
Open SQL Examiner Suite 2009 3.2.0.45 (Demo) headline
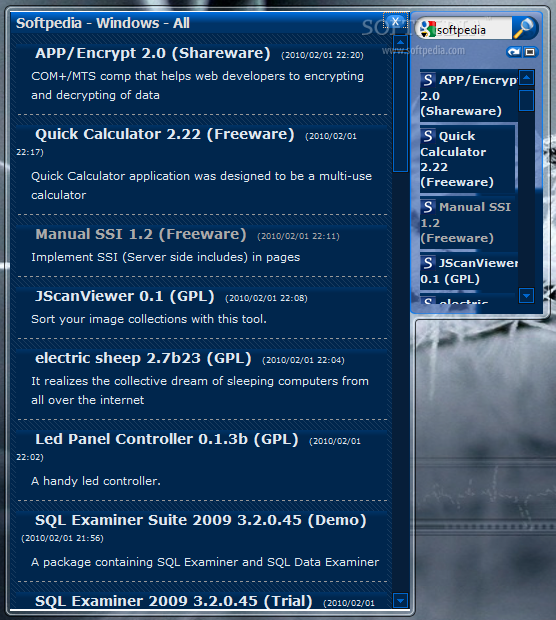(200, 521)
